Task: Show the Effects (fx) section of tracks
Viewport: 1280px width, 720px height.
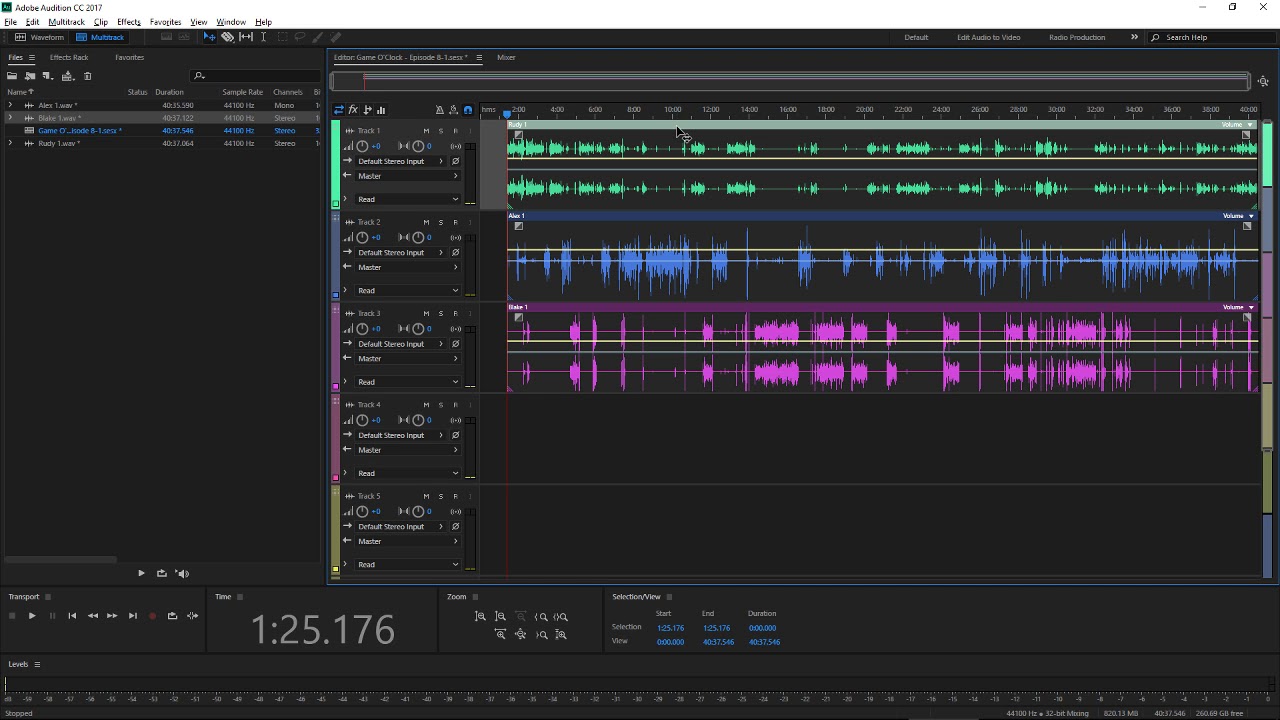Action: point(353,110)
